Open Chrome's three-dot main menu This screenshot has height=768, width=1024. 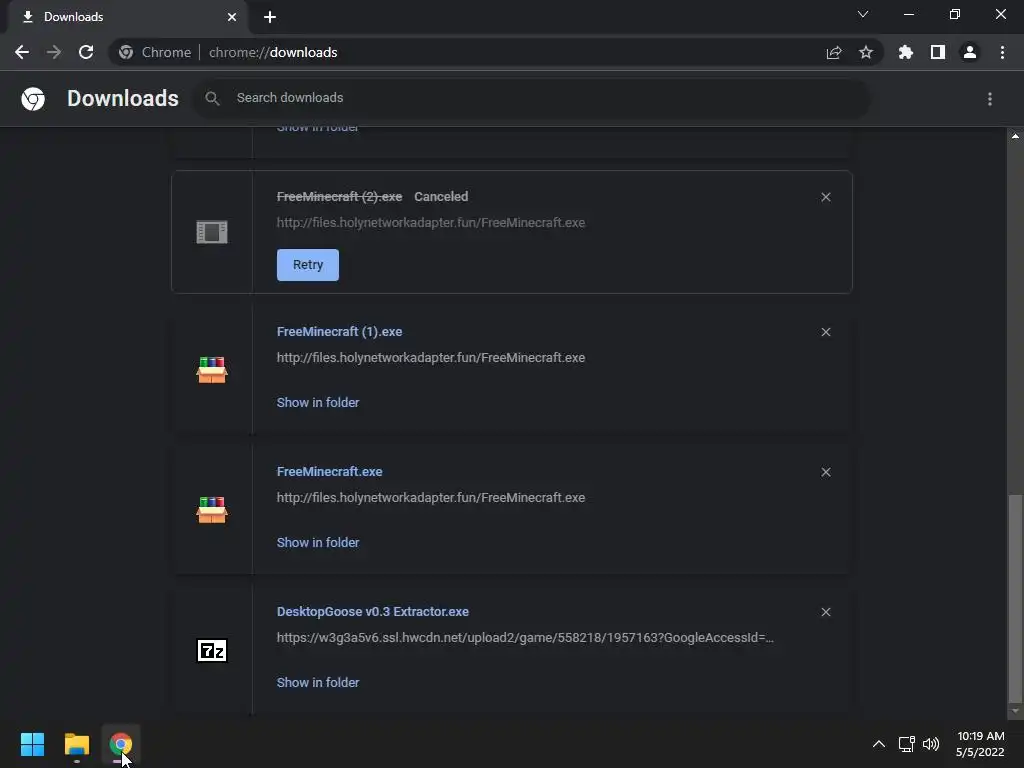[x=1002, y=52]
